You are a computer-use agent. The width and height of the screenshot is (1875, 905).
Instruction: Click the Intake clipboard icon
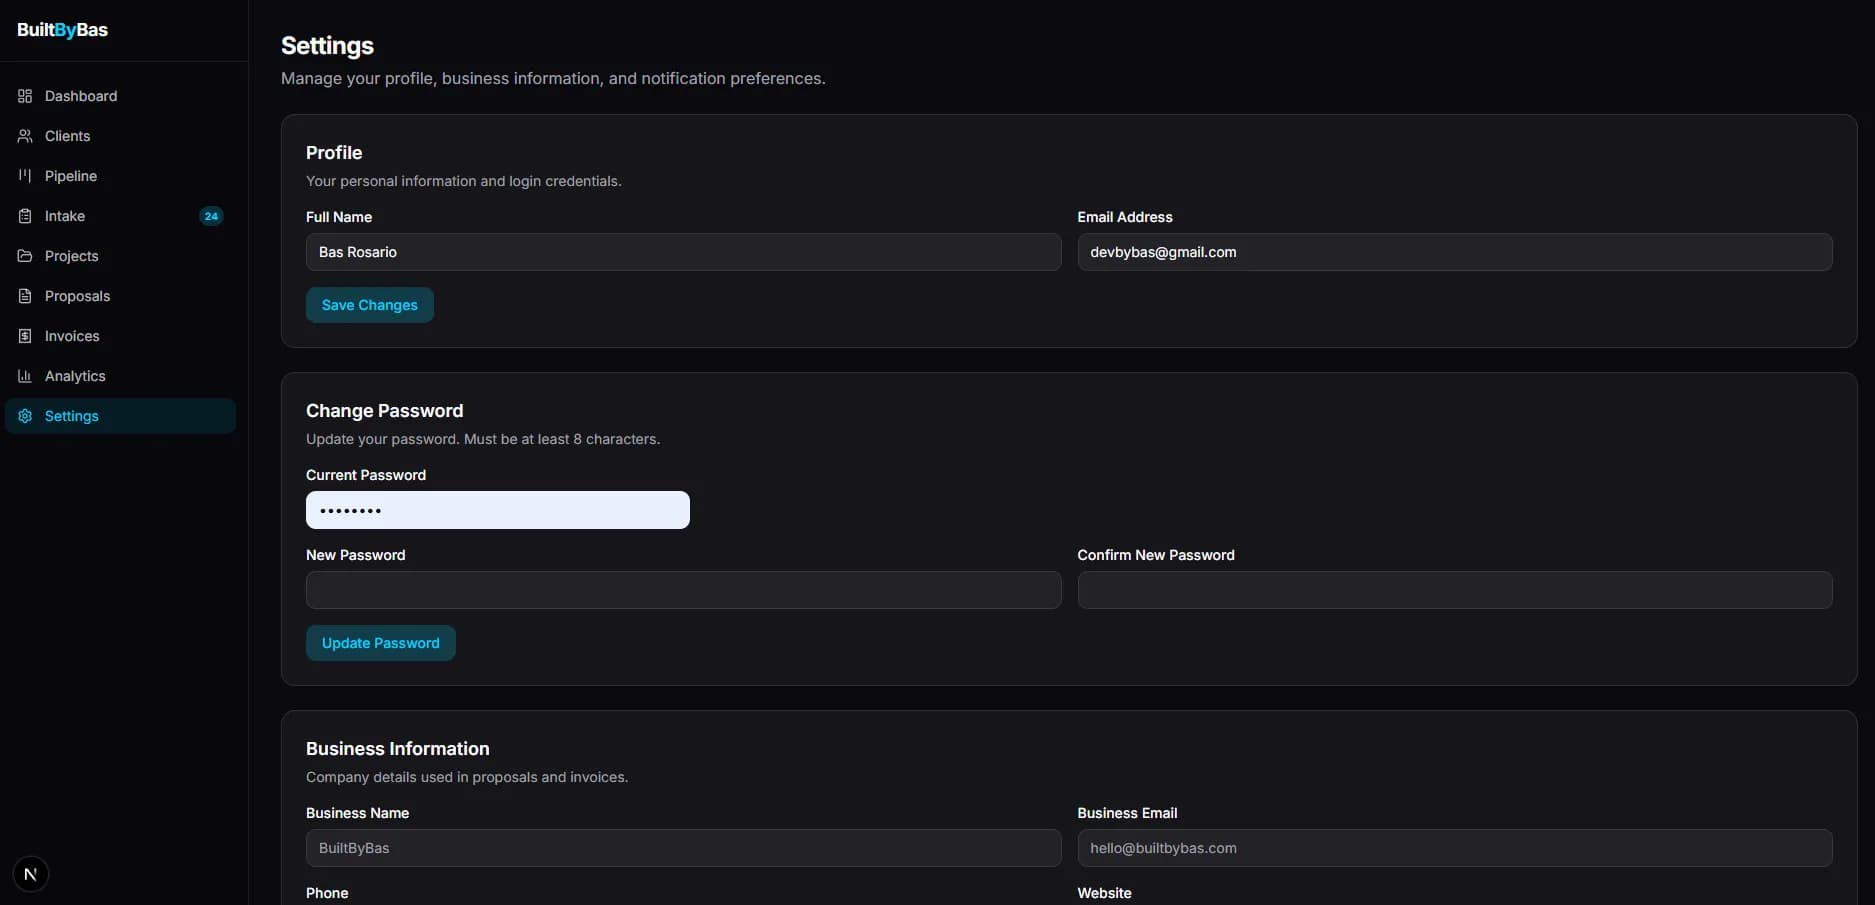[x=25, y=216]
